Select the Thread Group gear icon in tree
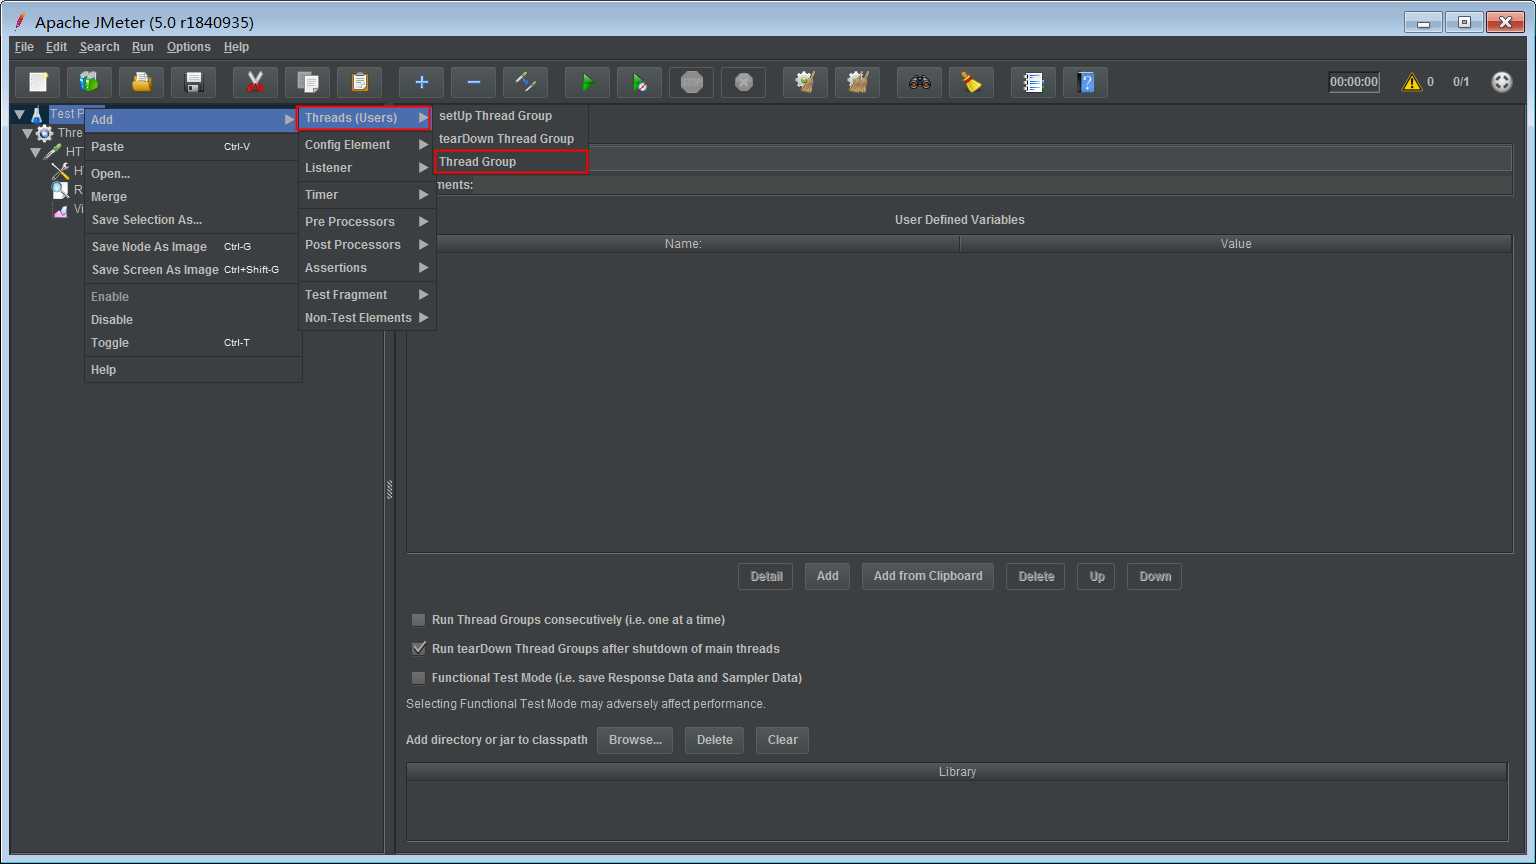This screenshot has height=864, width=1536. pos(45,133)
